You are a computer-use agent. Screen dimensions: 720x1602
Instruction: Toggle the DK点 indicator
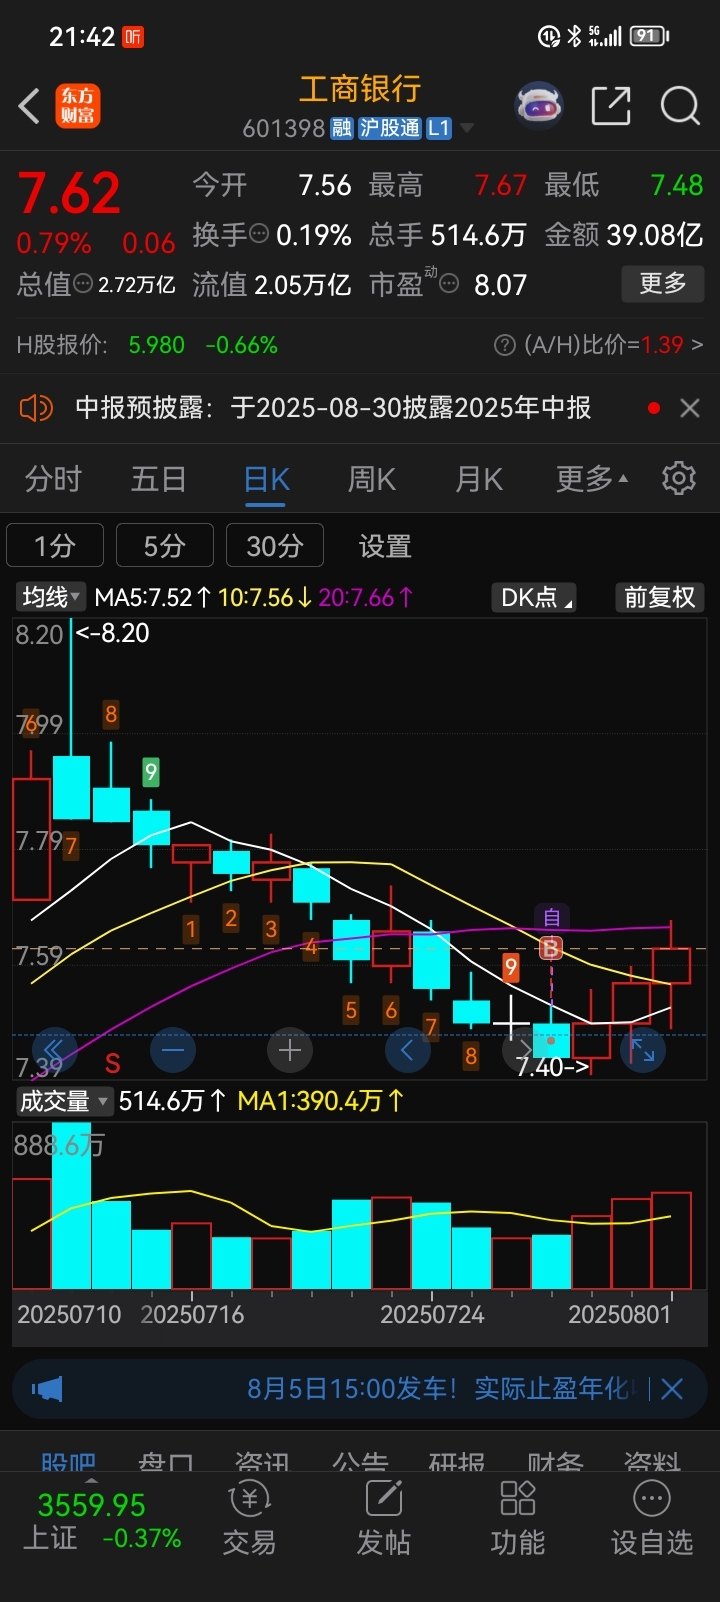click(x=535, y=597)
